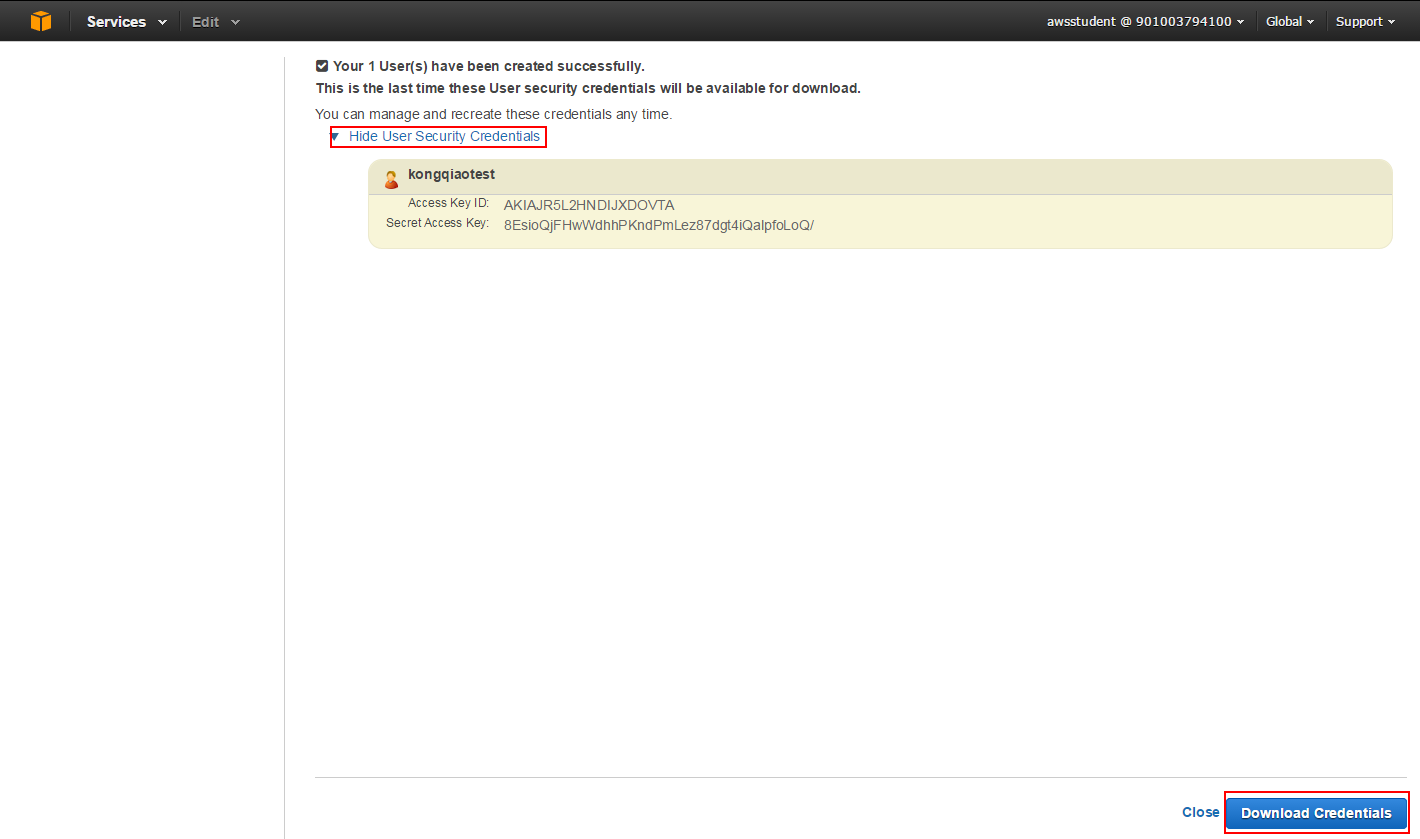Open the Edit menu
1420x839 pixels.
pos(205,22)
